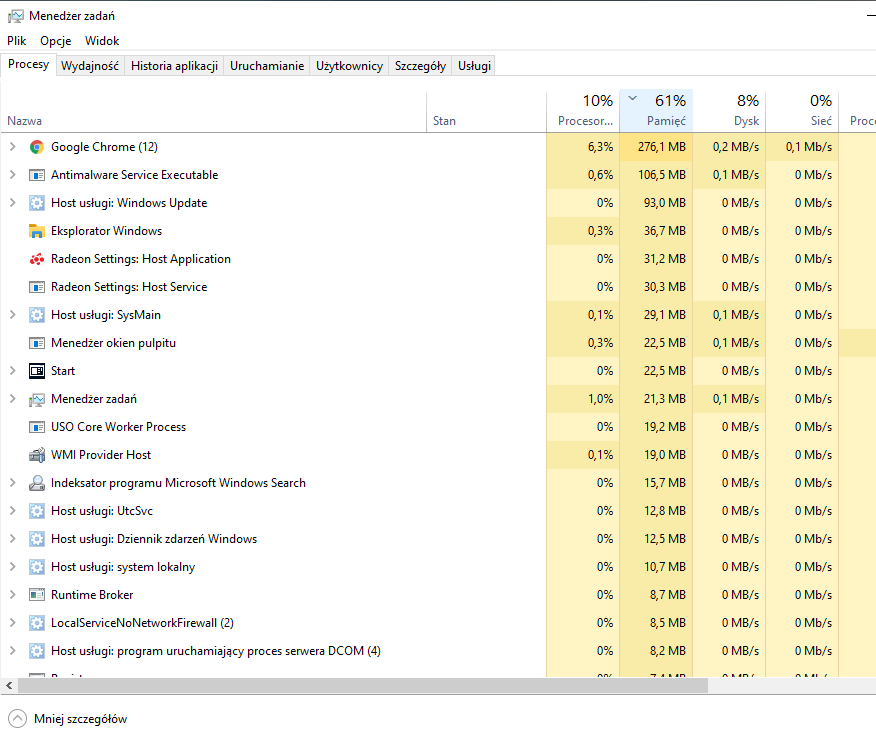Screen dimensions: 876x731
Task: Sort by Pamięć column showing 61%
Action: pyautogui.click(x=656, y=111)
